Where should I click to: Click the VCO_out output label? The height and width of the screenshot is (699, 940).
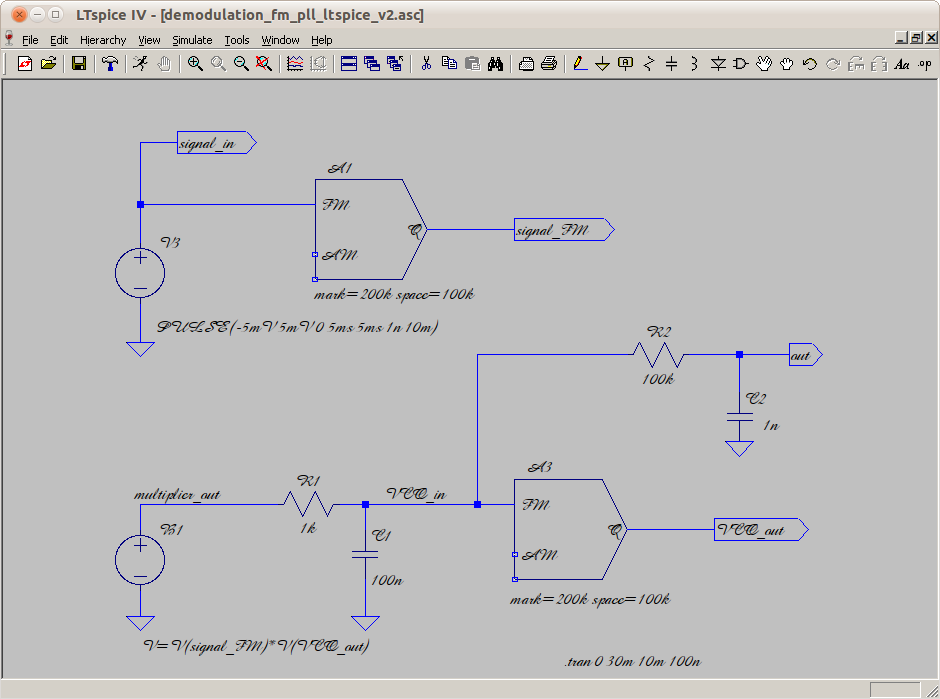pyautogui.click(x=761, y=530)
